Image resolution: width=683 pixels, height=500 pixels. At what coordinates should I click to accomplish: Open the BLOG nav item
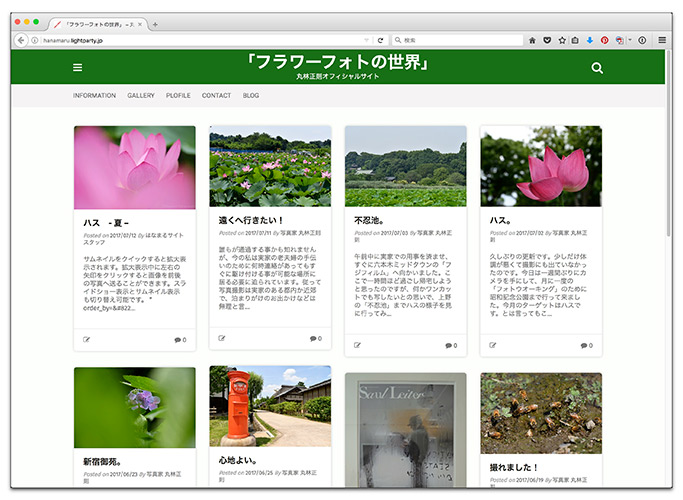251,95
